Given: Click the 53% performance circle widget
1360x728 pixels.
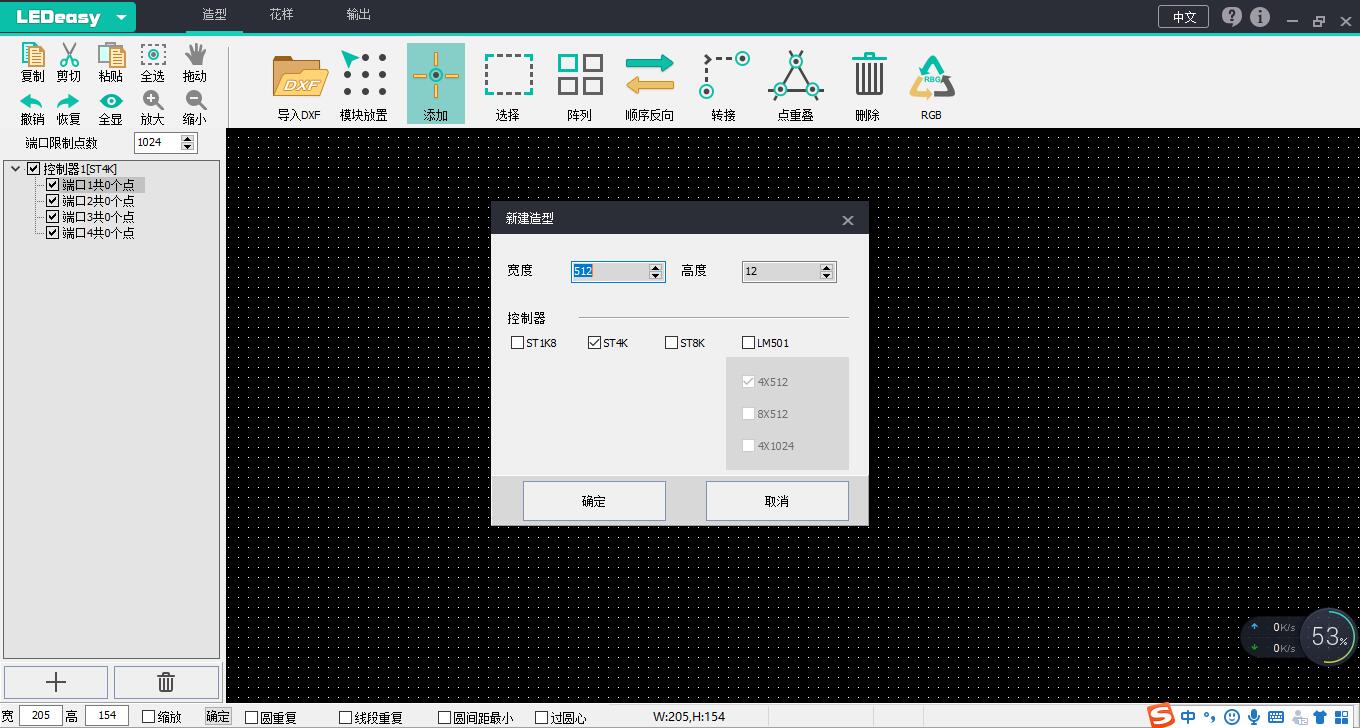Looking at the screenshot, I should point(1328,636).
